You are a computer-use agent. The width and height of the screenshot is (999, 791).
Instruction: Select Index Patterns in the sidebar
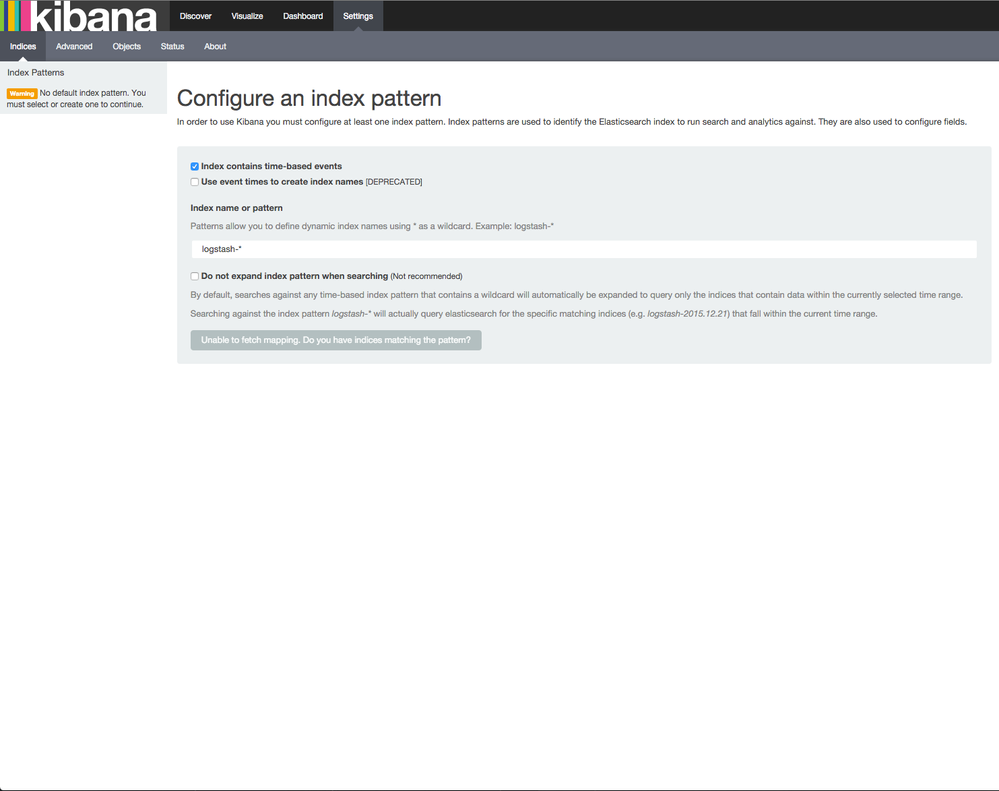tap(36, 72)
